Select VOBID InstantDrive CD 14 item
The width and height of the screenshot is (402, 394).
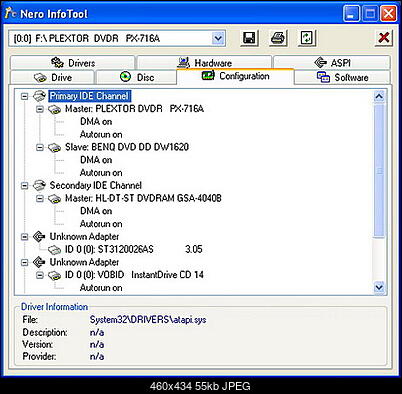134,275
